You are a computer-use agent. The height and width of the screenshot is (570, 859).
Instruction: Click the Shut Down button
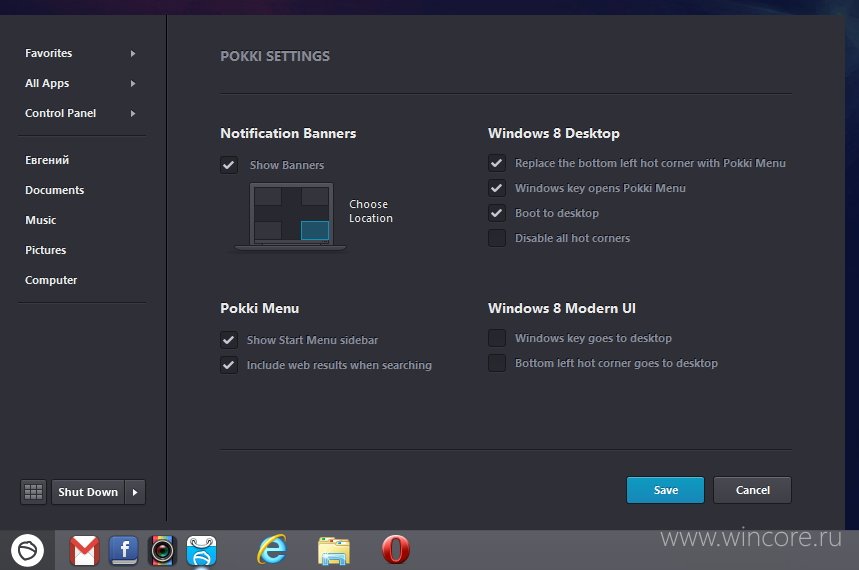point(88,492)
